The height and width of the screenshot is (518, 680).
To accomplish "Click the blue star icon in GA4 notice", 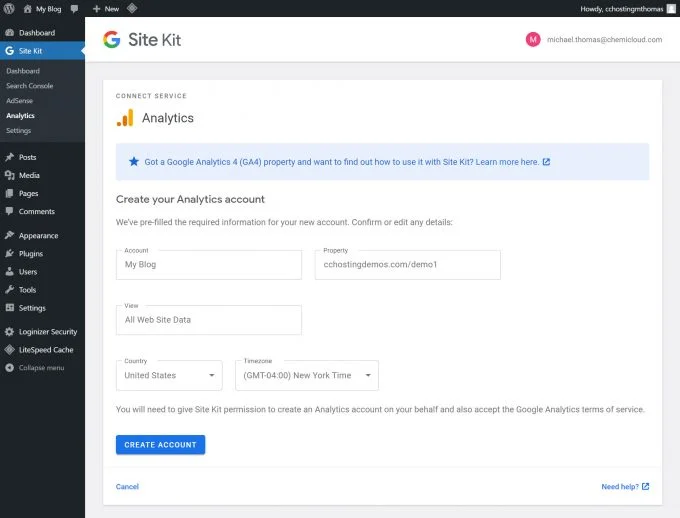I will point(134,162).
